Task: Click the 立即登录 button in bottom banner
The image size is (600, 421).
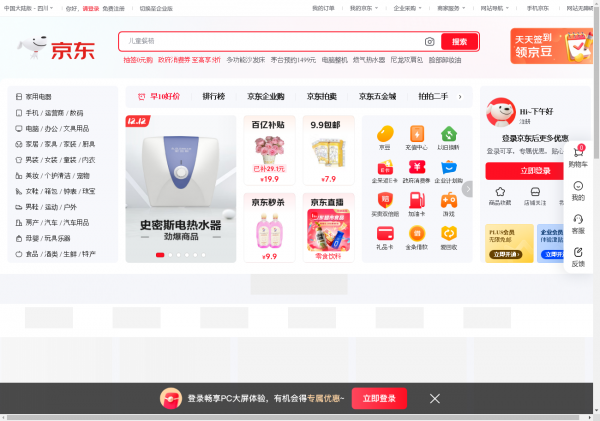Action: coord(378,398)
